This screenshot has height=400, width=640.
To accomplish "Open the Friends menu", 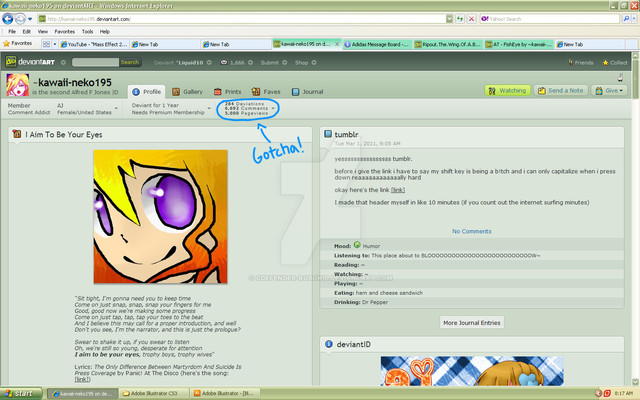I will [581, 62].
